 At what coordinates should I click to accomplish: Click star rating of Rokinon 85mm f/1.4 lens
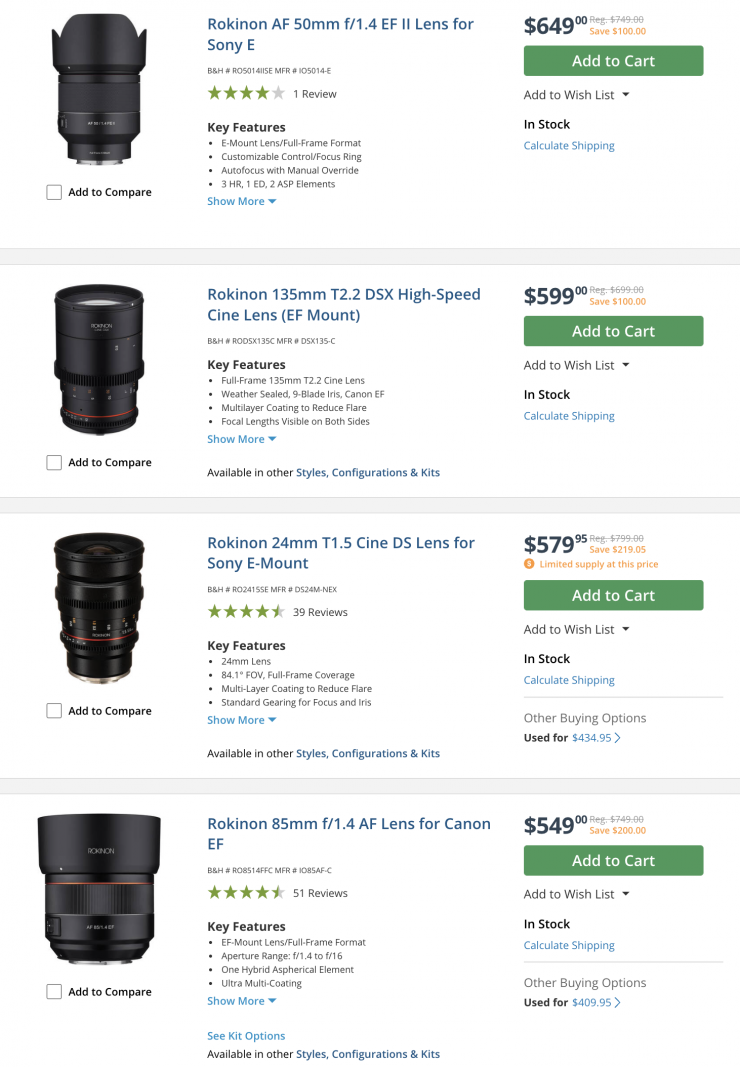[x=246, y=893]
